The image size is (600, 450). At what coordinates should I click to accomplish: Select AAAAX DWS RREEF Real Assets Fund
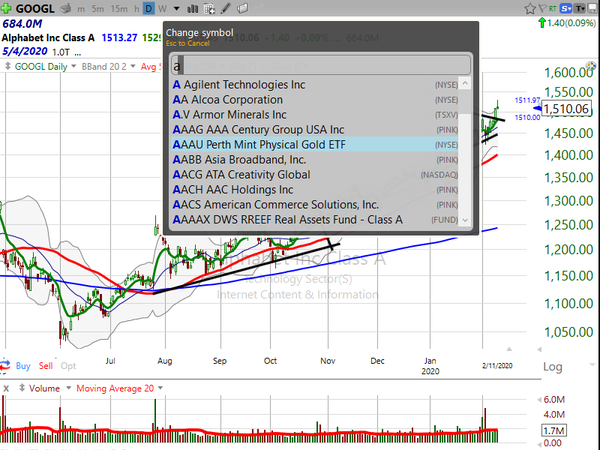315,220
